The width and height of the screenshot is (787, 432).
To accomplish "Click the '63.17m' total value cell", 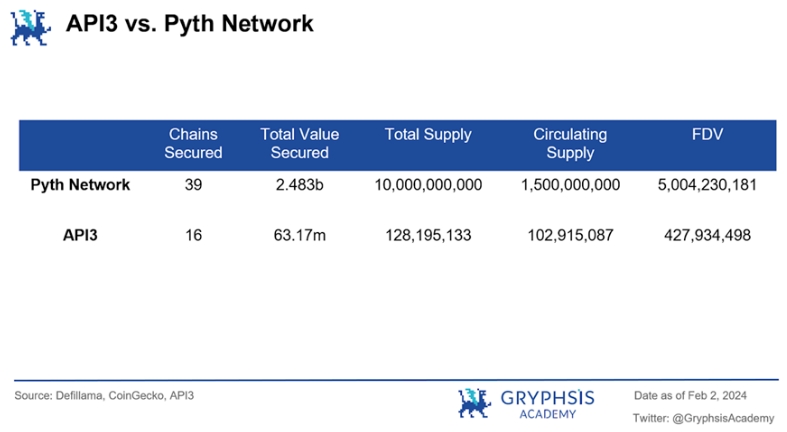I will [x=300, y=235].
